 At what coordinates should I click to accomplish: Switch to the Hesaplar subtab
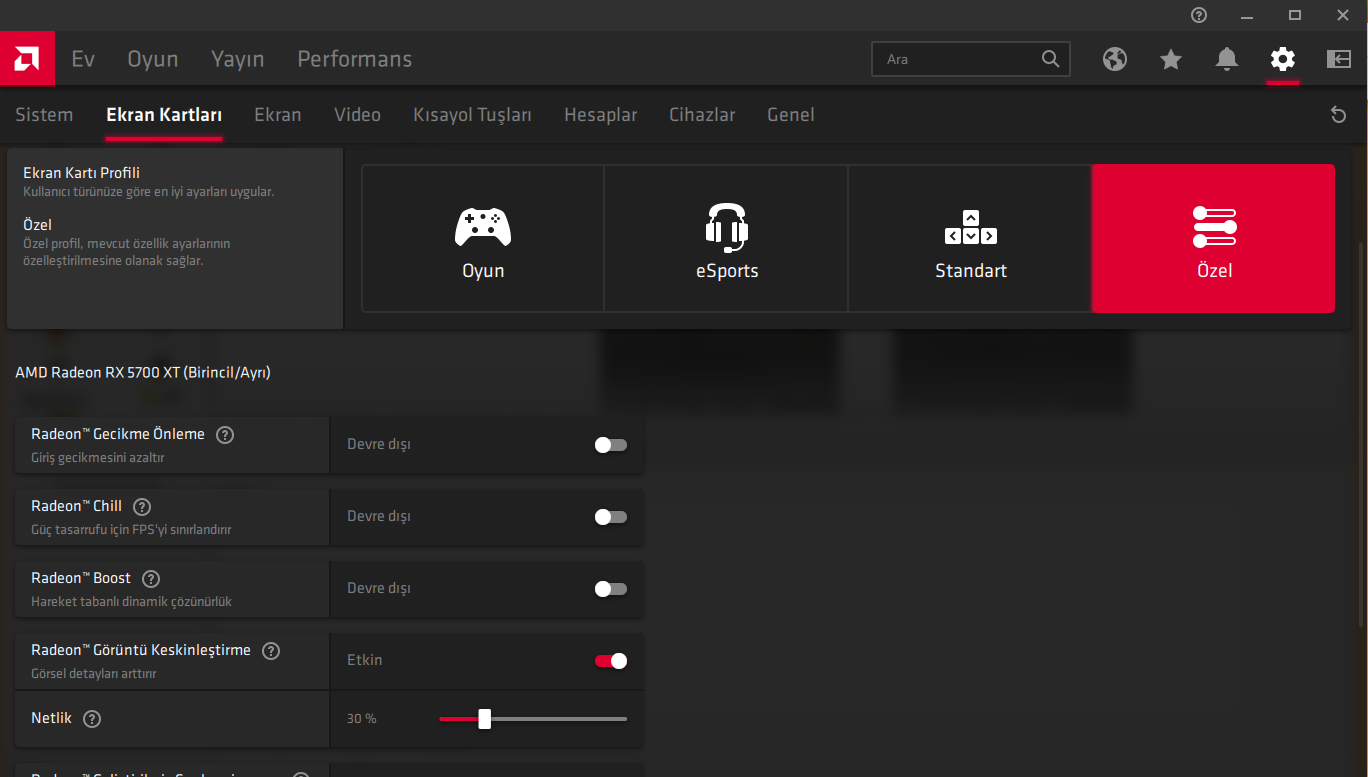click(x=601, y=115)
